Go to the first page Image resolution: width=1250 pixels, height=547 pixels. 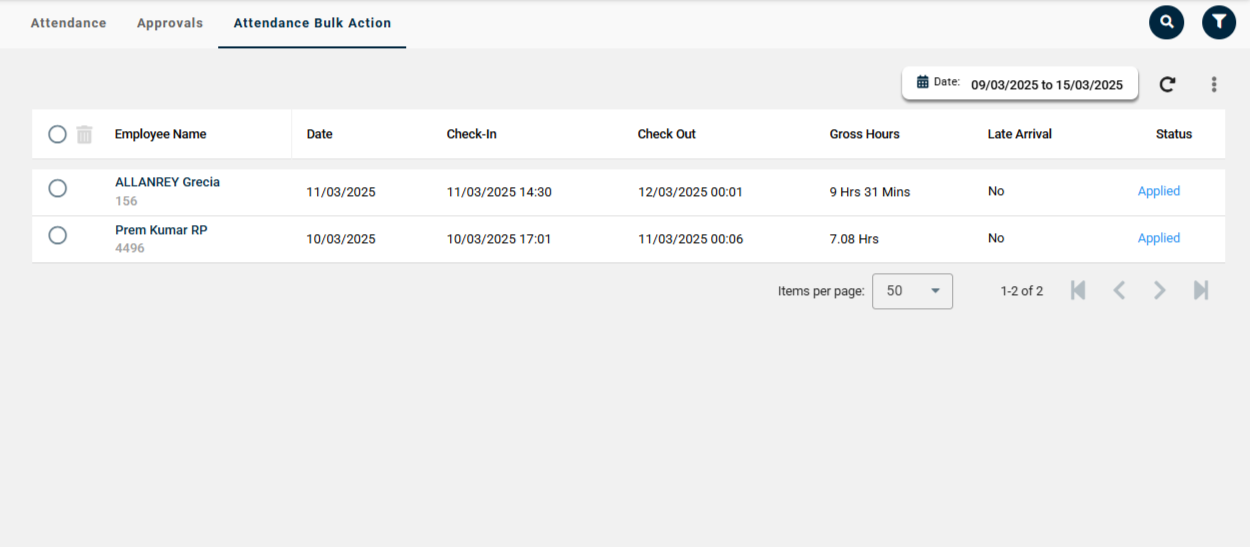pos(1078,291)
